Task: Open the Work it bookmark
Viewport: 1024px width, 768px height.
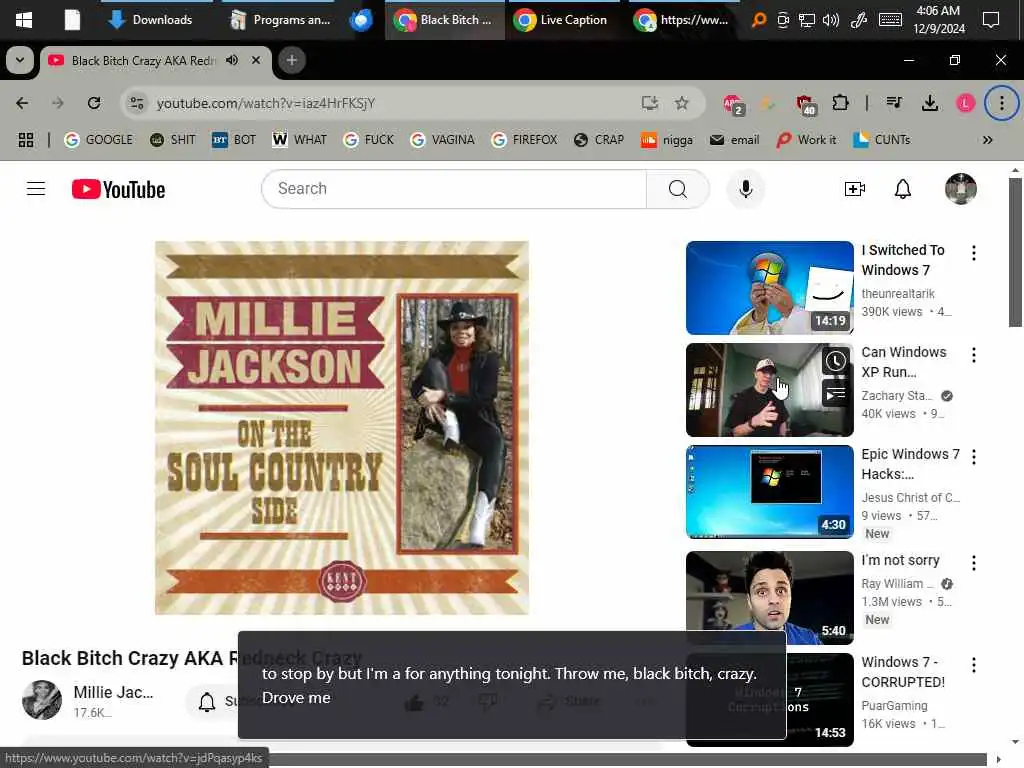Action: point(806,140)
